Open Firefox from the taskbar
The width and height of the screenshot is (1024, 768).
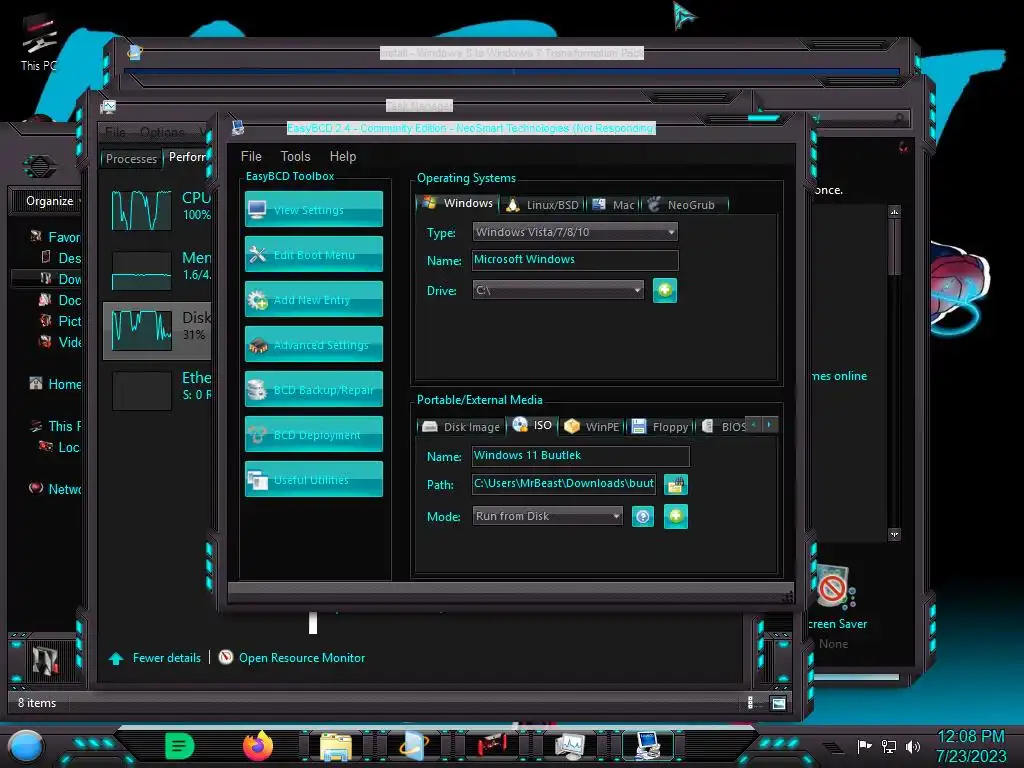pos(258,746)
